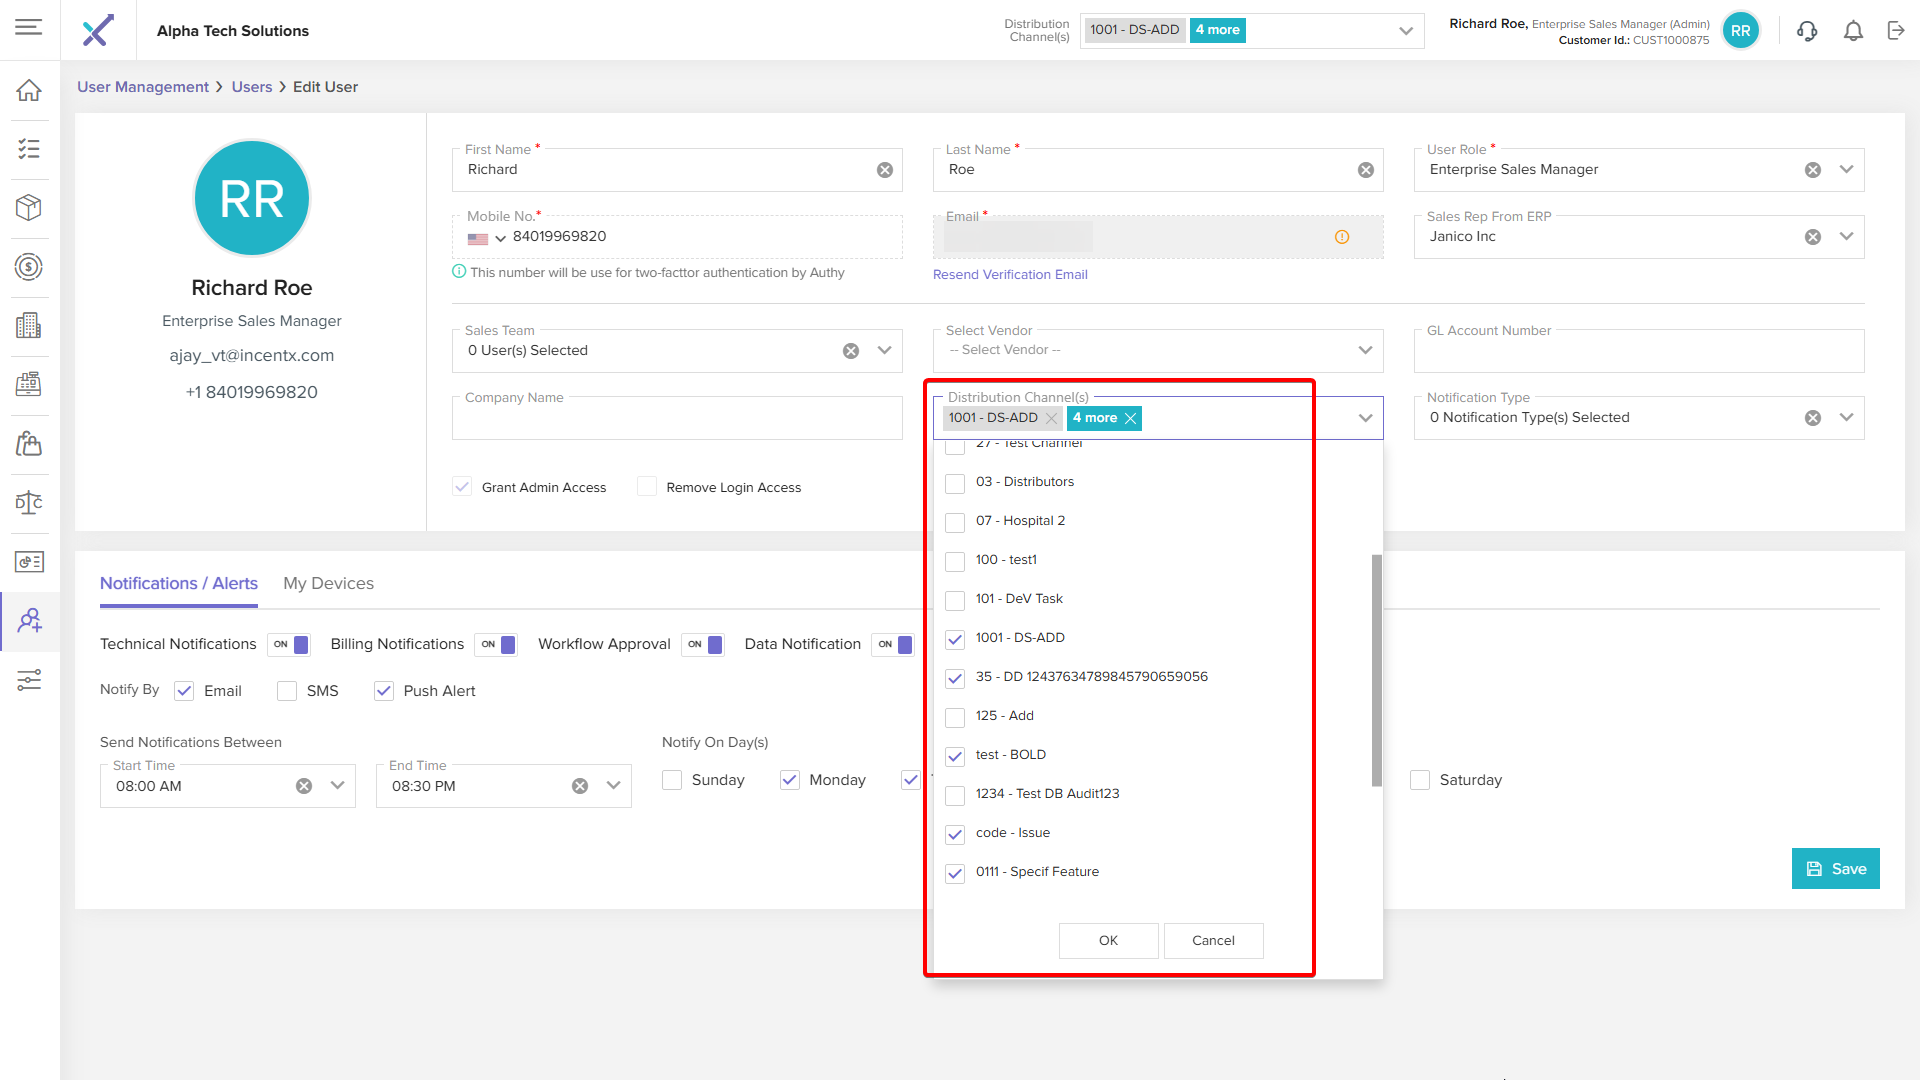Open the hamburger menu icon
The image size is (1920, 1080).
coord(29,27)
